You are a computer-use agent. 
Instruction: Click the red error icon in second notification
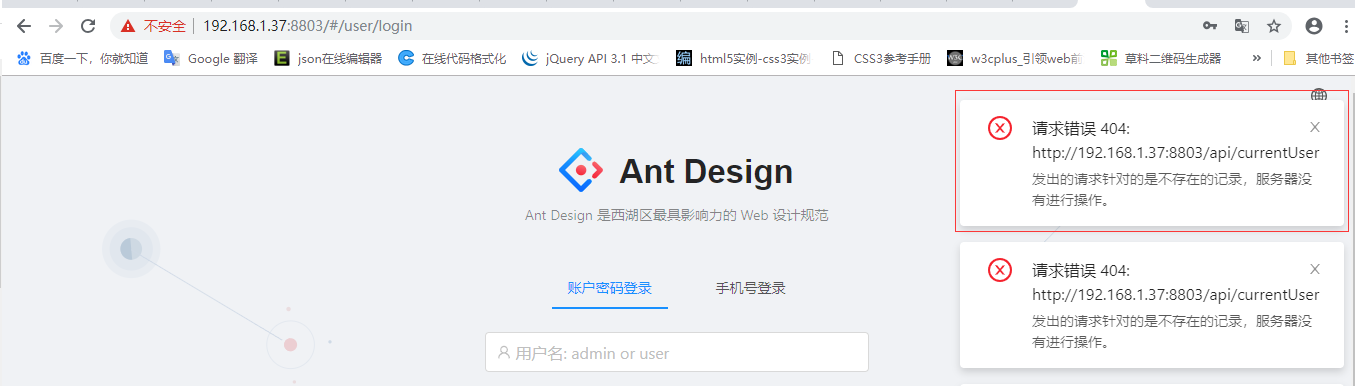click(x=1000, y=270)
